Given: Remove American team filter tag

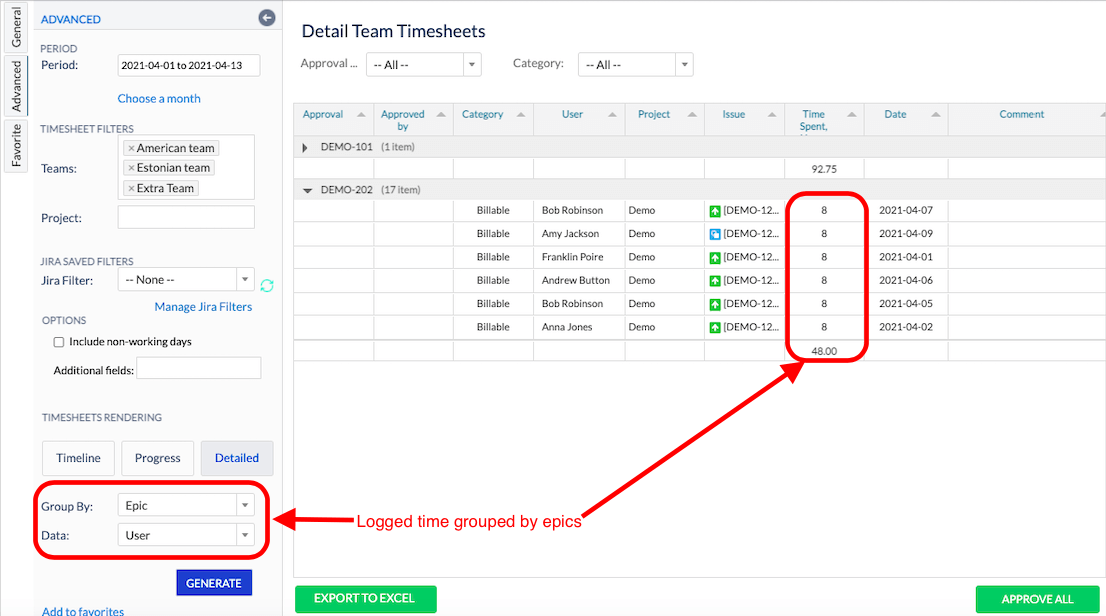Looking at the screenshot, I should tap(131, 148).
